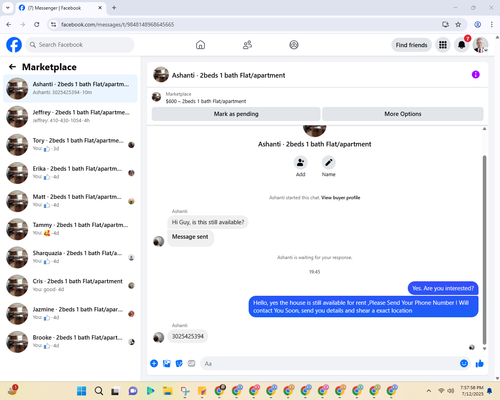Open Sharquazia conversation
Viewport: 500px width, 400px height.
(70, 257)
